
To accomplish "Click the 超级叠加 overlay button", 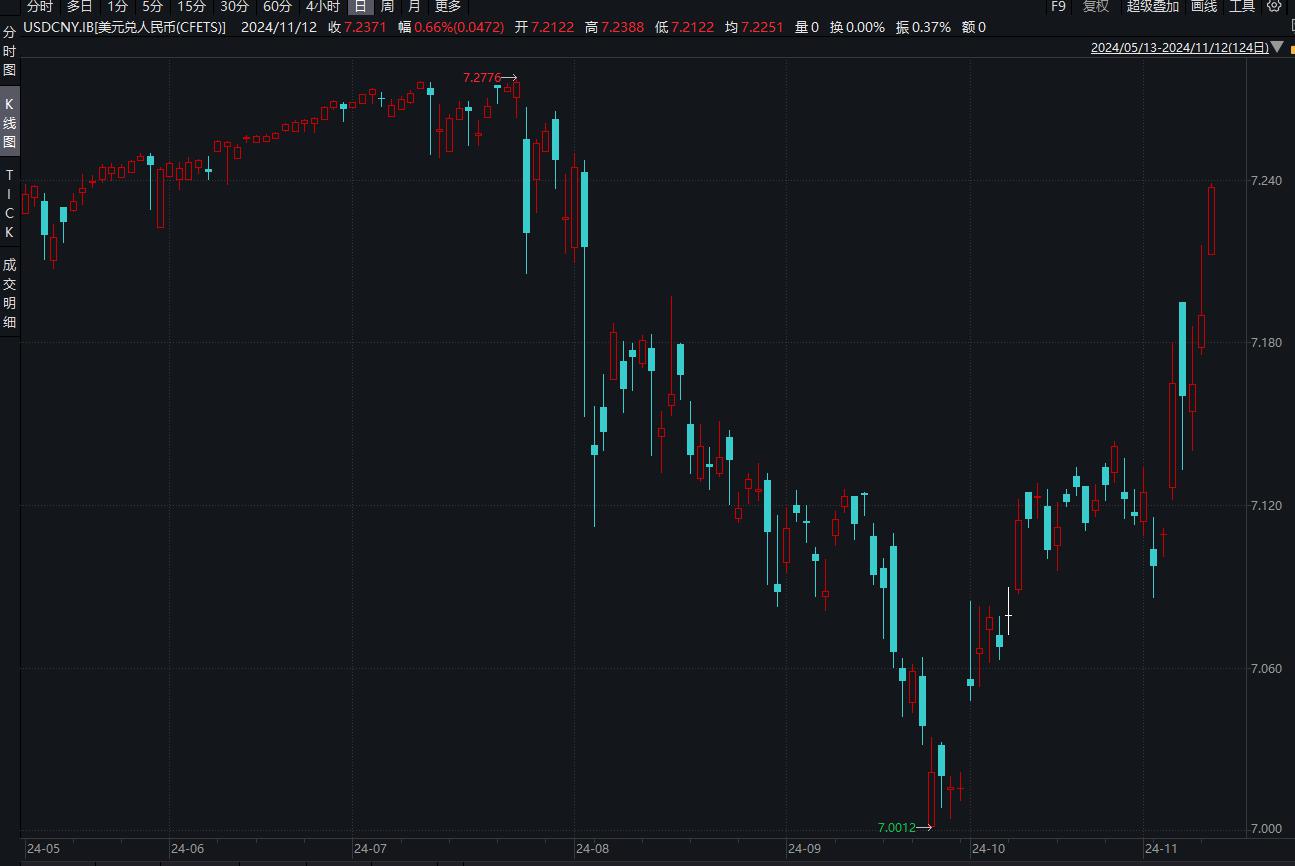I will click(1152, 6).
